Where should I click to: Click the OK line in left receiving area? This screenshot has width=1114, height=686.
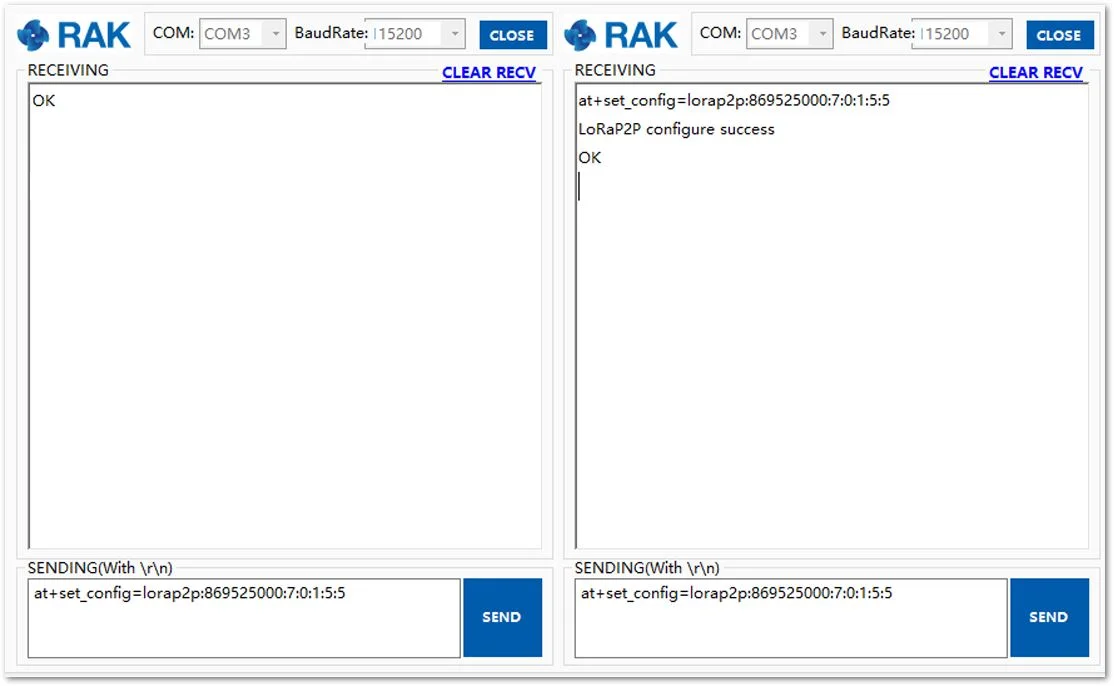43,101
